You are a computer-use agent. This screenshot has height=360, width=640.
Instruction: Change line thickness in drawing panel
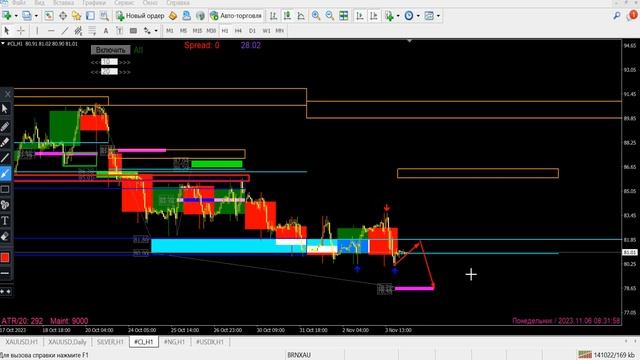click(x=5, y=273)
